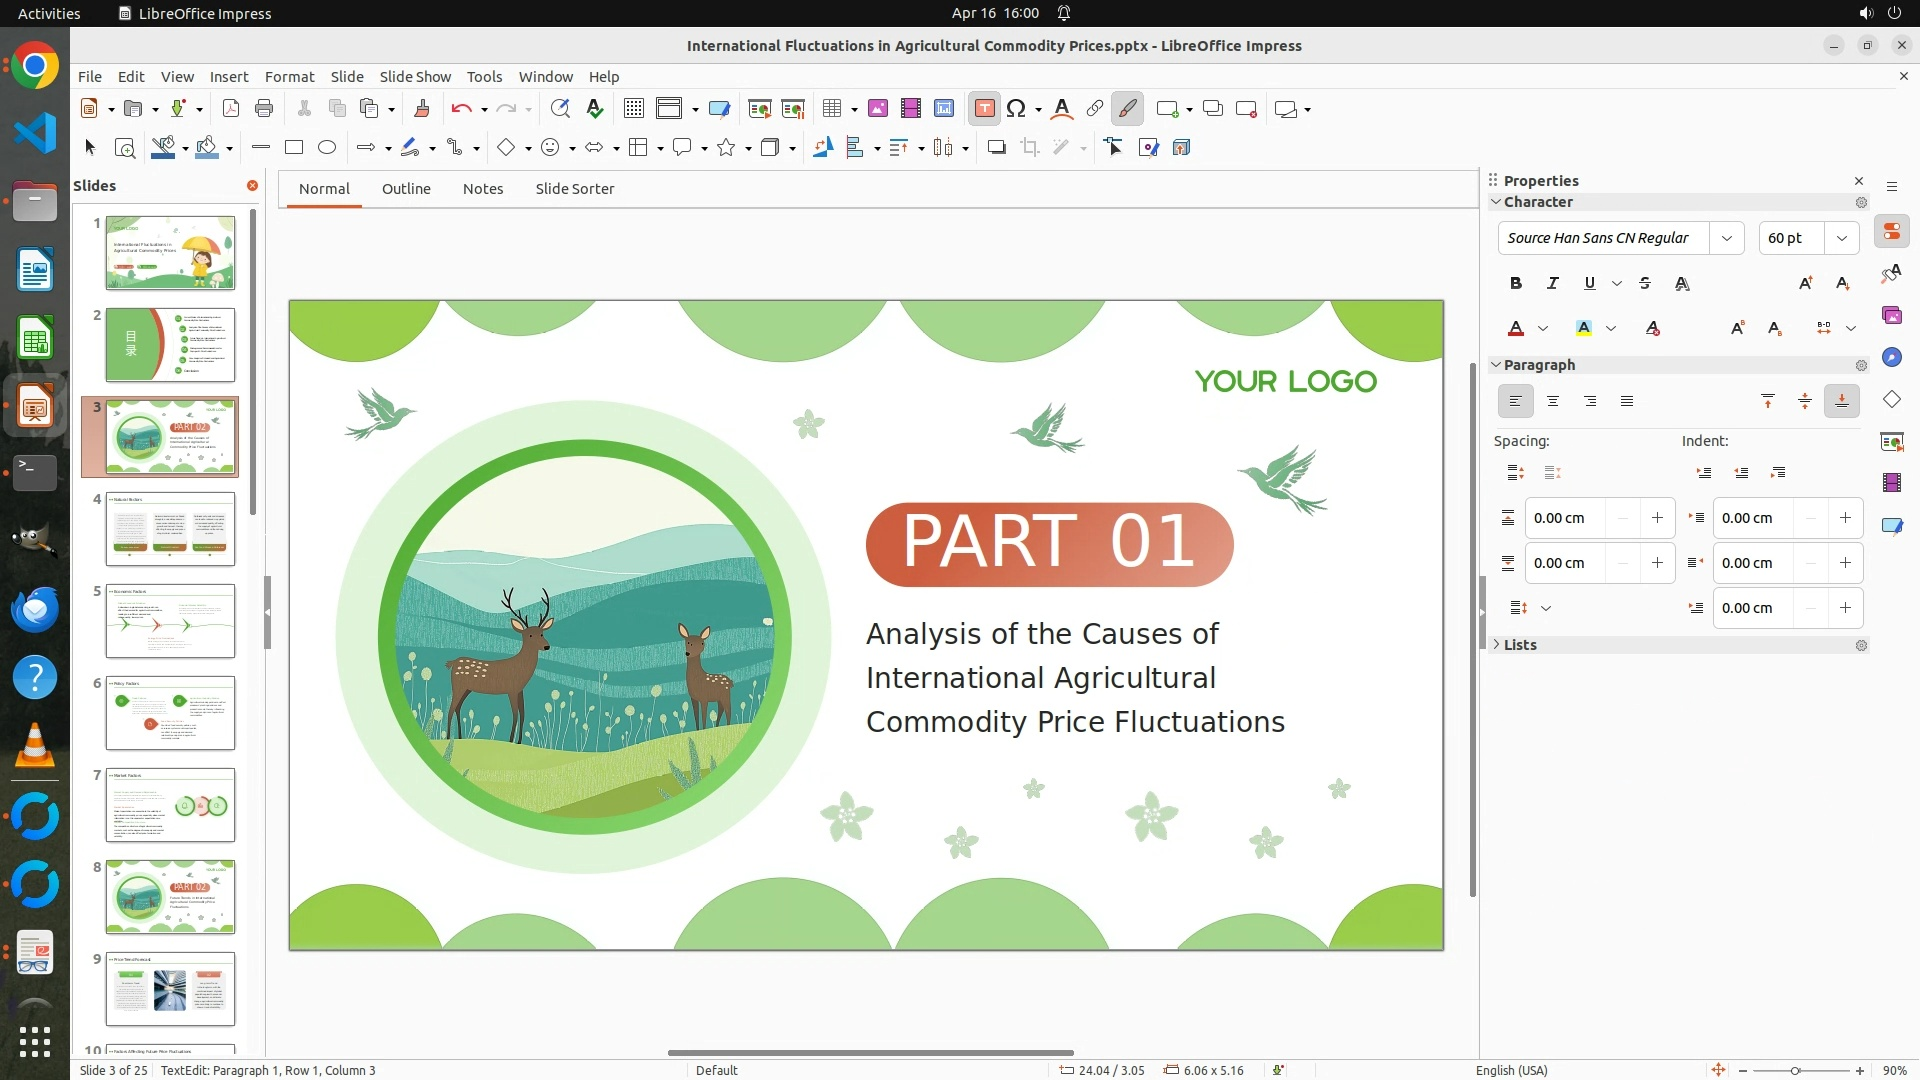Select the Ellipse drawing tool
The width and height of the screenshot is (1920, 1080).
pyautogui.click(x=327, y=148)
